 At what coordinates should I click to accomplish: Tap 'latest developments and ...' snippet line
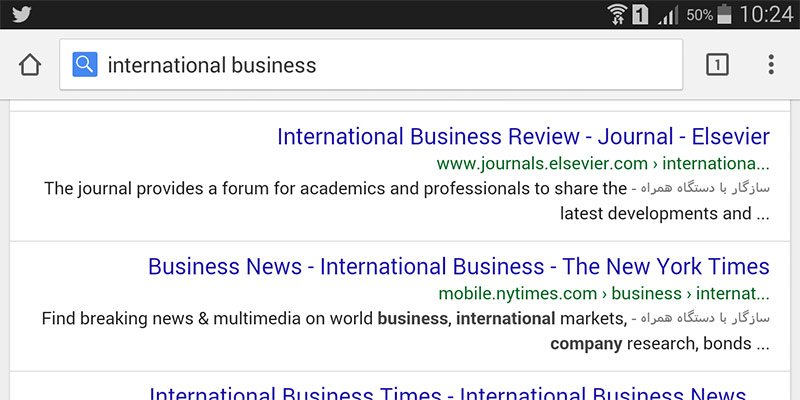(x=664, y=213)
